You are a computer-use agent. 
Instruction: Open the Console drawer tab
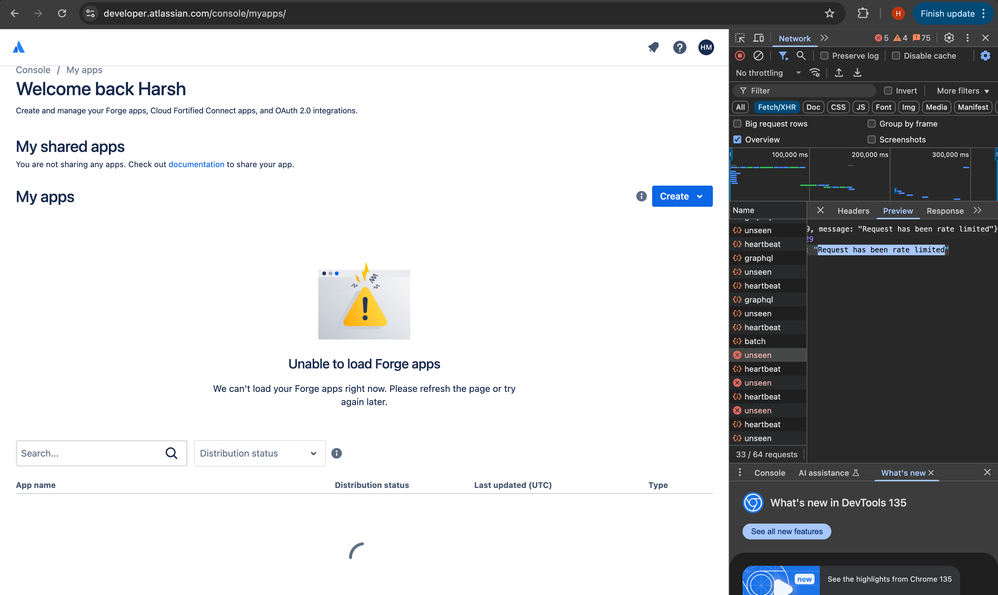pyautogui.click(x=770, y=473)
